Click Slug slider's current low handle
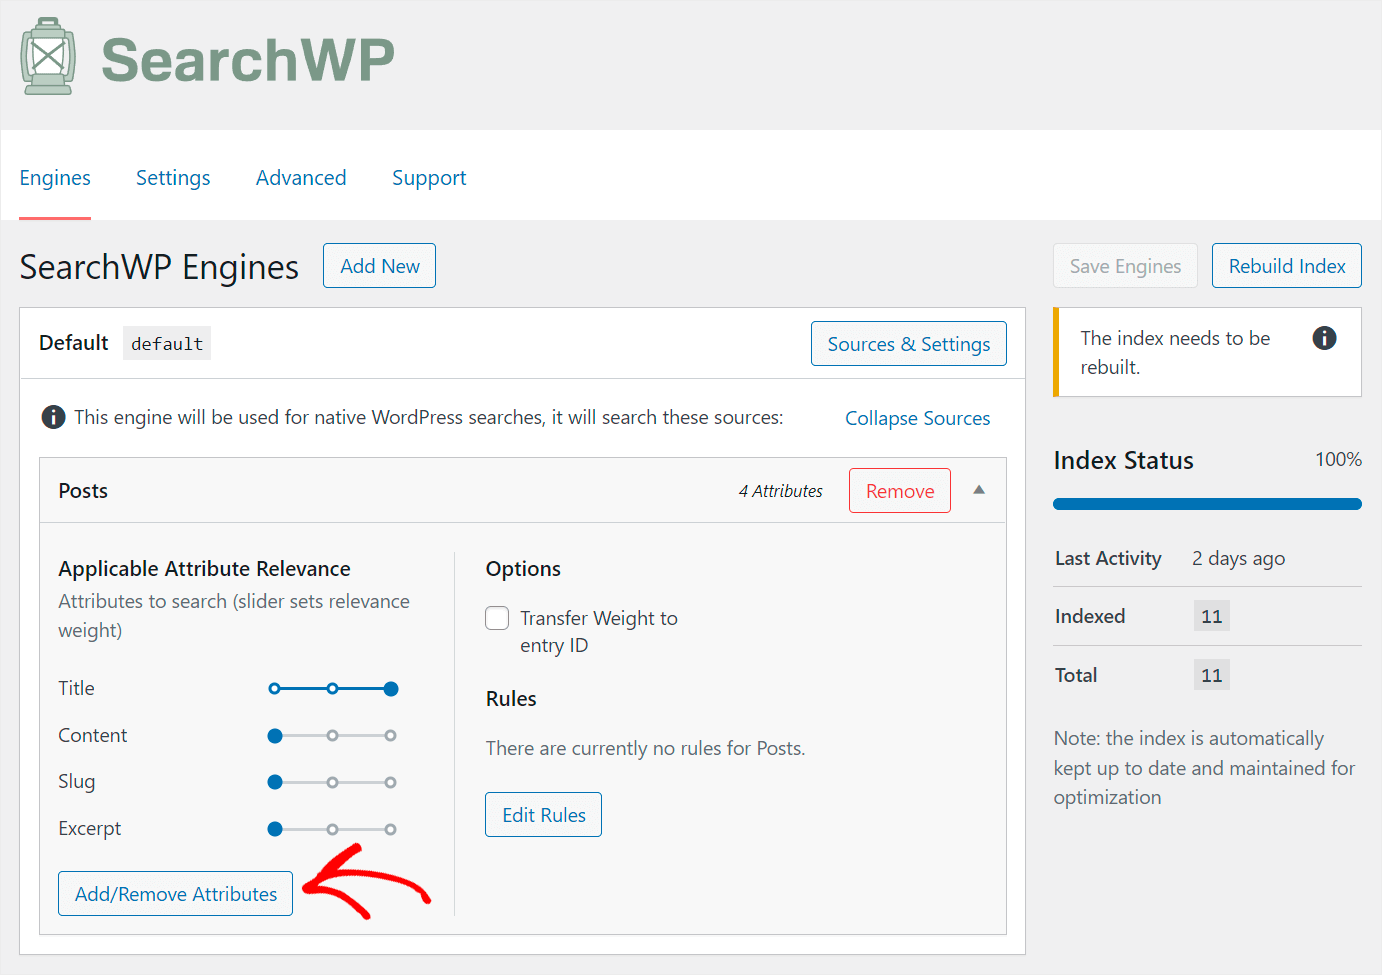This screenshot has height=975, width=1382. click(275, 782)
